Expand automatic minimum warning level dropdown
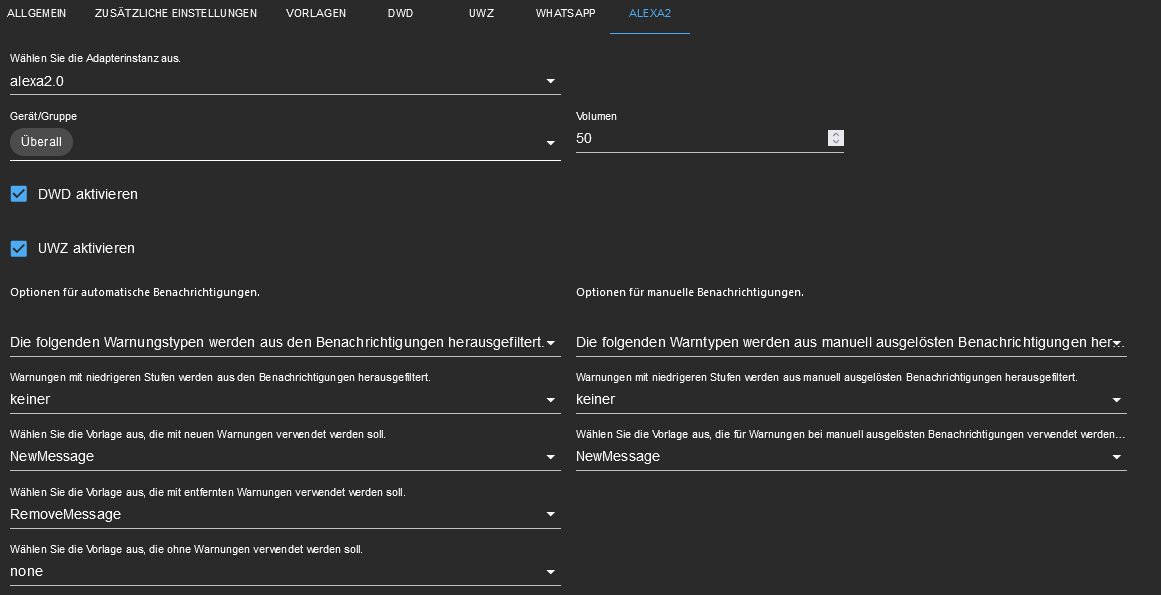The width and height of the screenshot is (1161, 595). click(284, 399)
